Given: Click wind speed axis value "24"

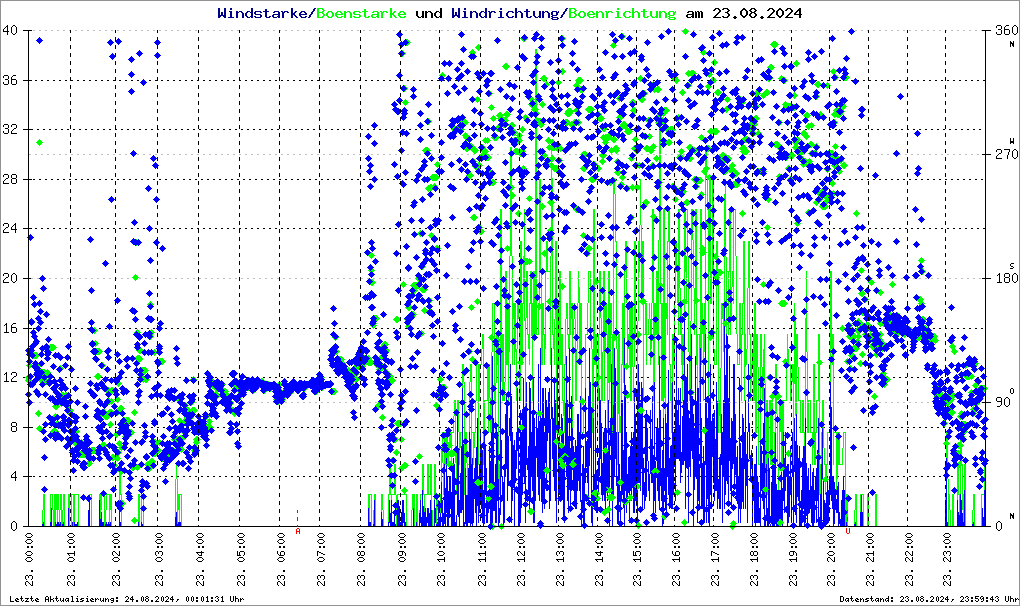Looking at the screenshot, I should pos(10,228).
